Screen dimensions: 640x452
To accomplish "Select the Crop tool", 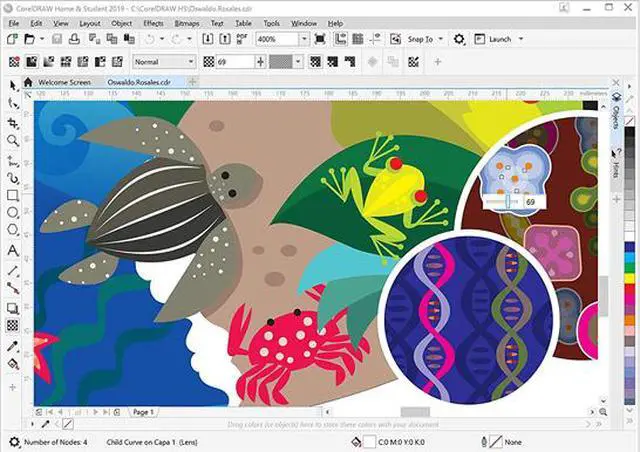I will [13, 123].
